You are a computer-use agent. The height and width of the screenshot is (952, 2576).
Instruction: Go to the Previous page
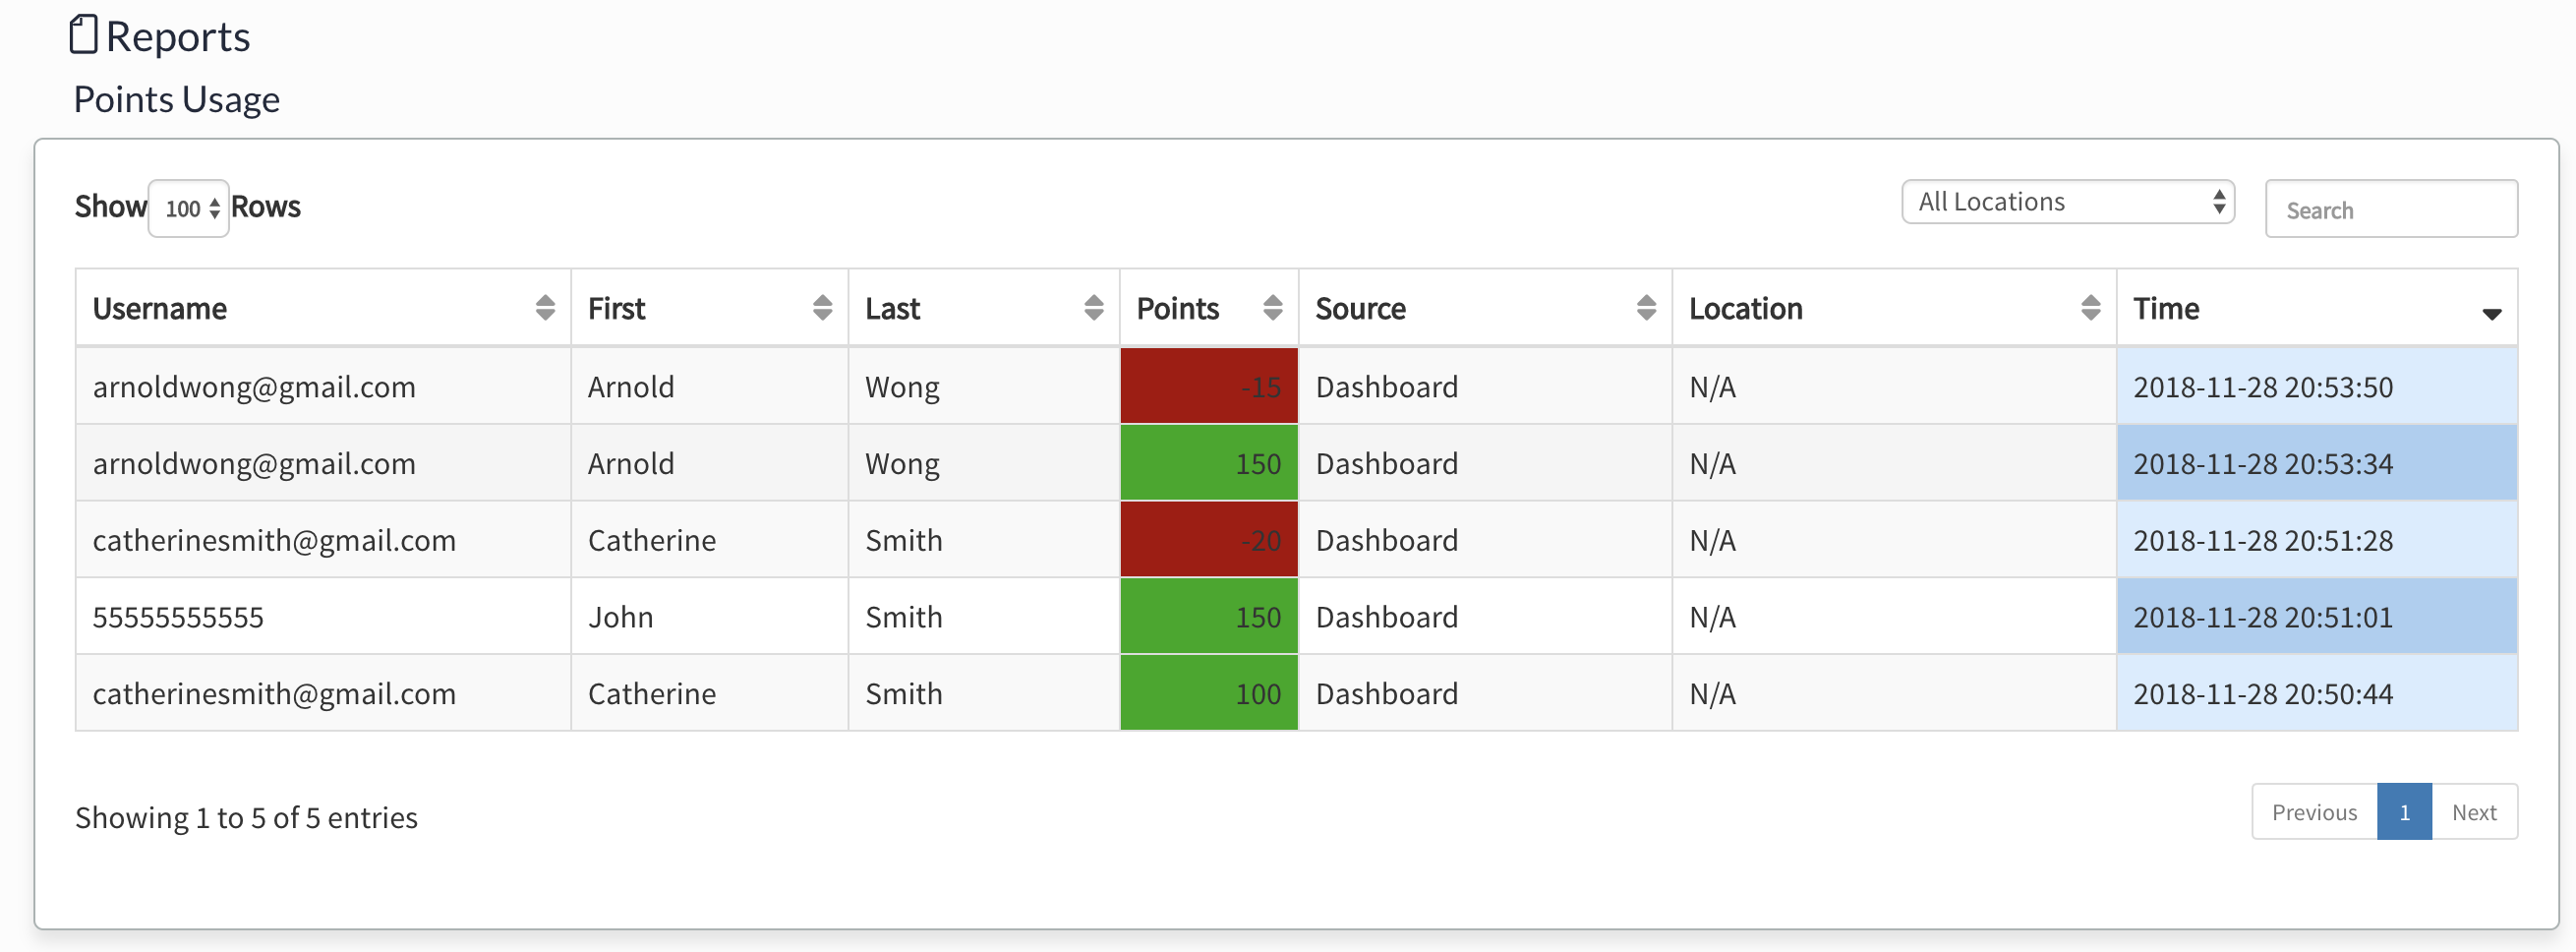click(2313, 812)
